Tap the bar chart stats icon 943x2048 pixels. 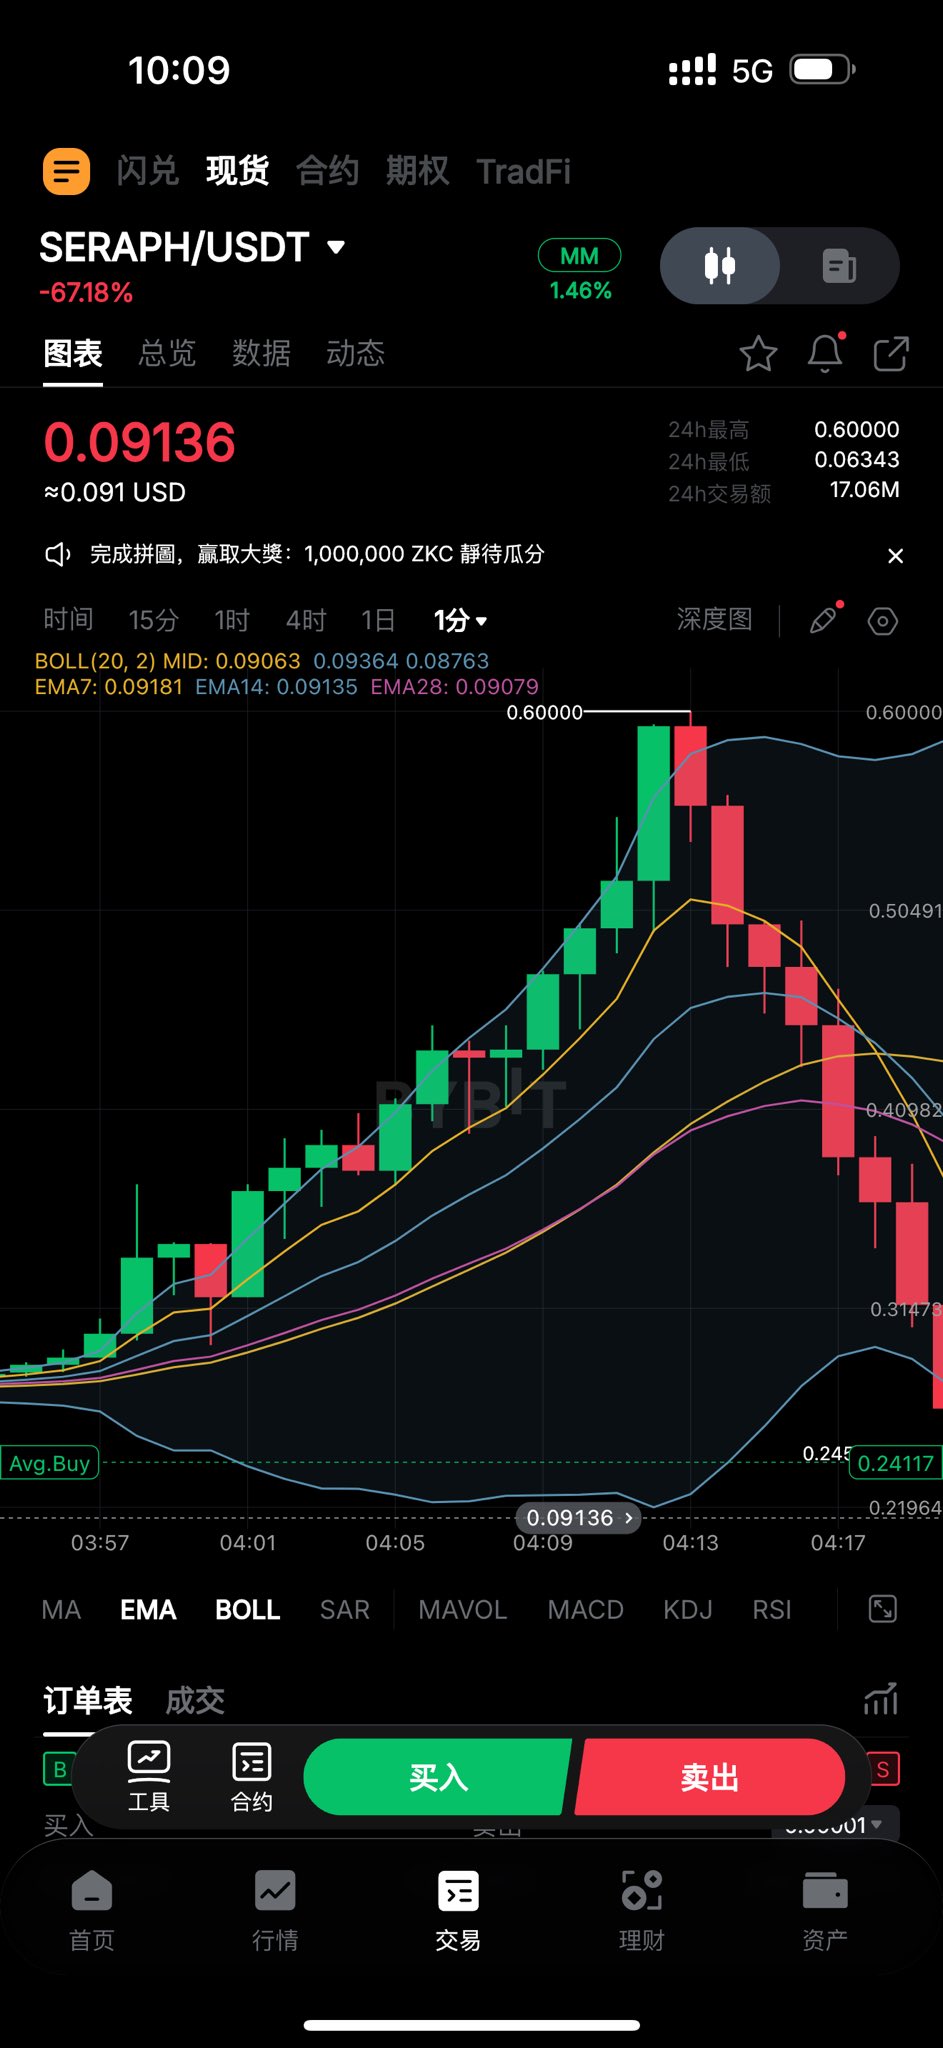(x=881, y=1699)
